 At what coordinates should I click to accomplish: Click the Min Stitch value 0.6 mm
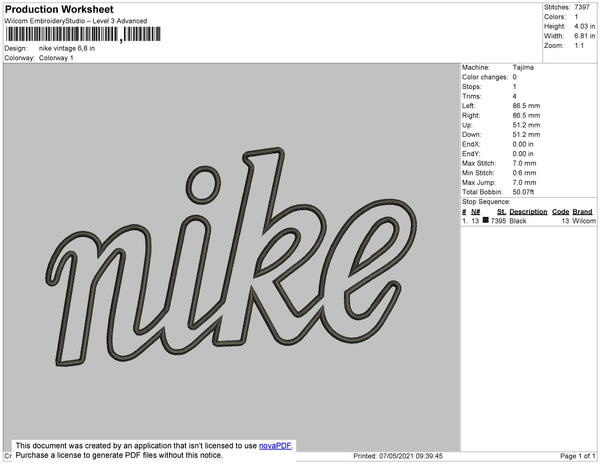pos(525,173)
